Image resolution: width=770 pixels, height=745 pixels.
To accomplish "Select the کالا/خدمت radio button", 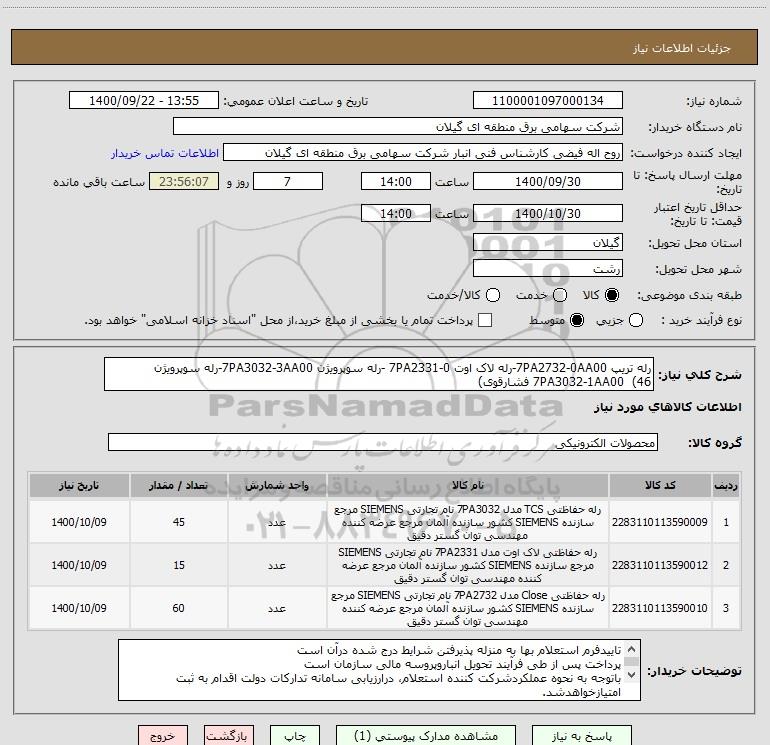I will point(493,295).
